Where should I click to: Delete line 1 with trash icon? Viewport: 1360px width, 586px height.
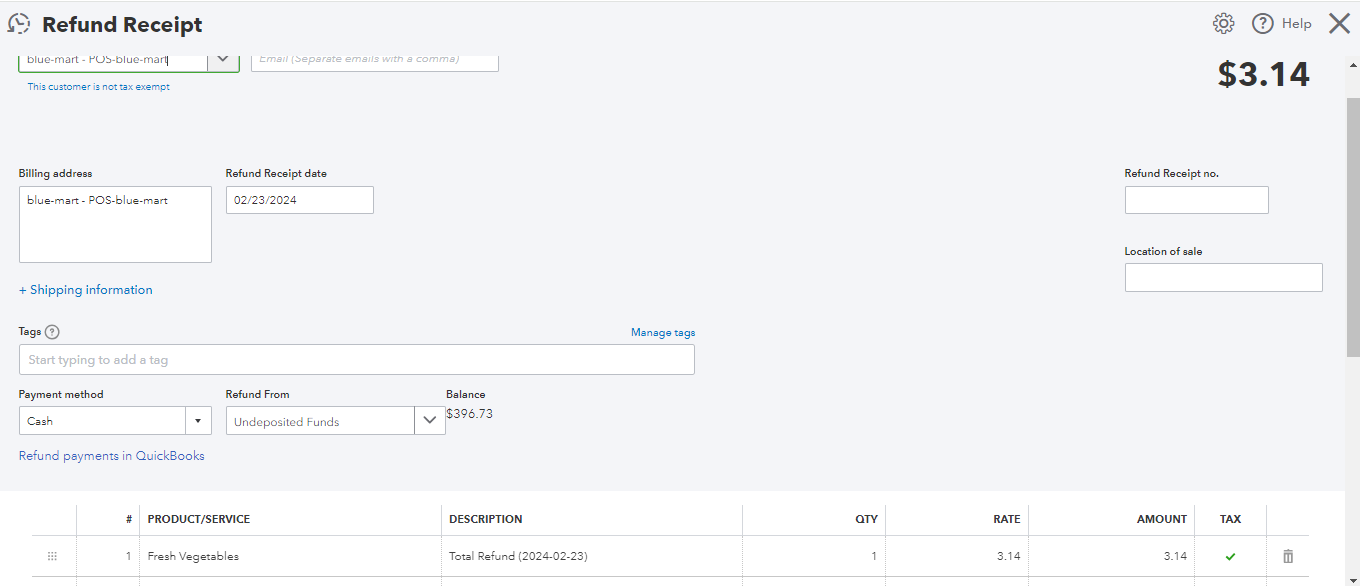tap(1288, 556)
